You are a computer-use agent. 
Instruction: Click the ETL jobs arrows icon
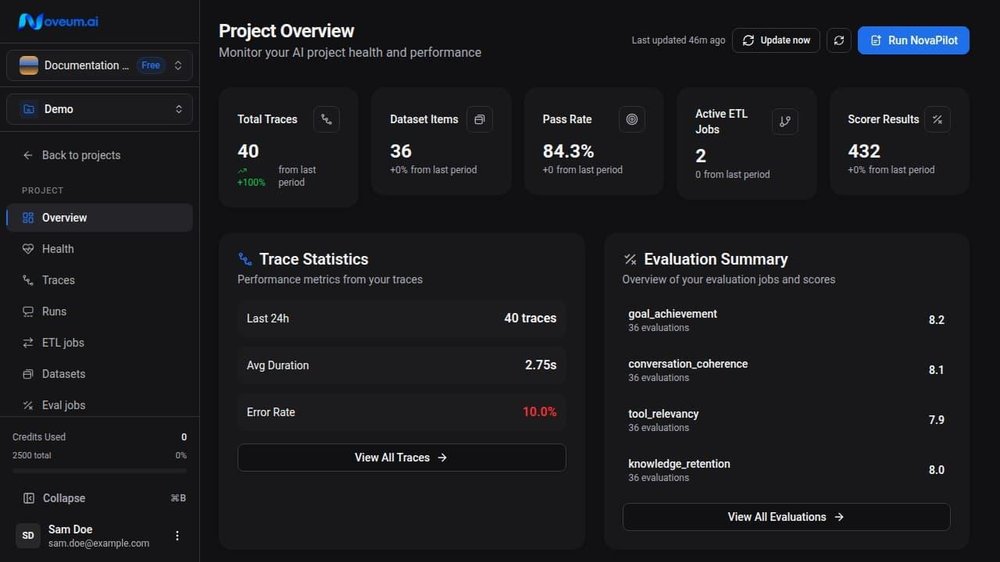click(x=28, y=343)
